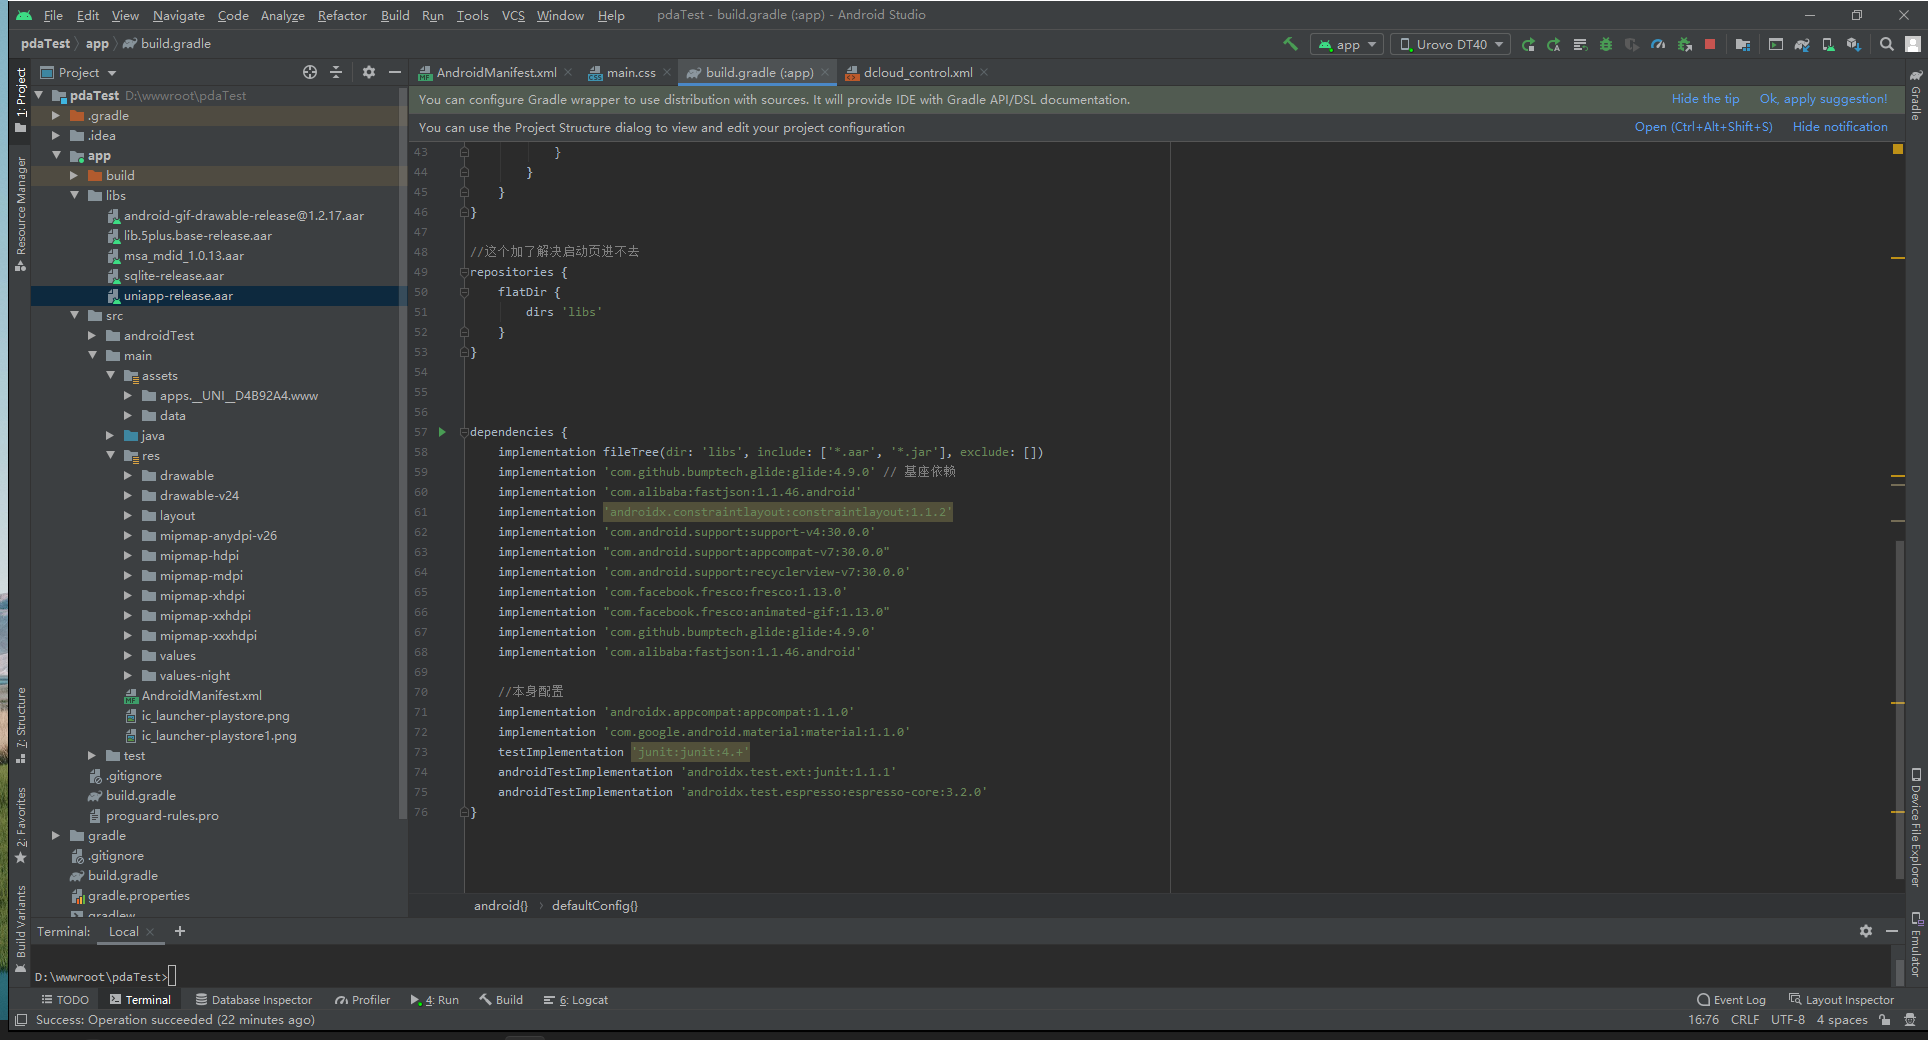Open the Profiler gauge icon in toolbar
The width and height of the screenshot is (1928, 1040).
coord(1658,44)
